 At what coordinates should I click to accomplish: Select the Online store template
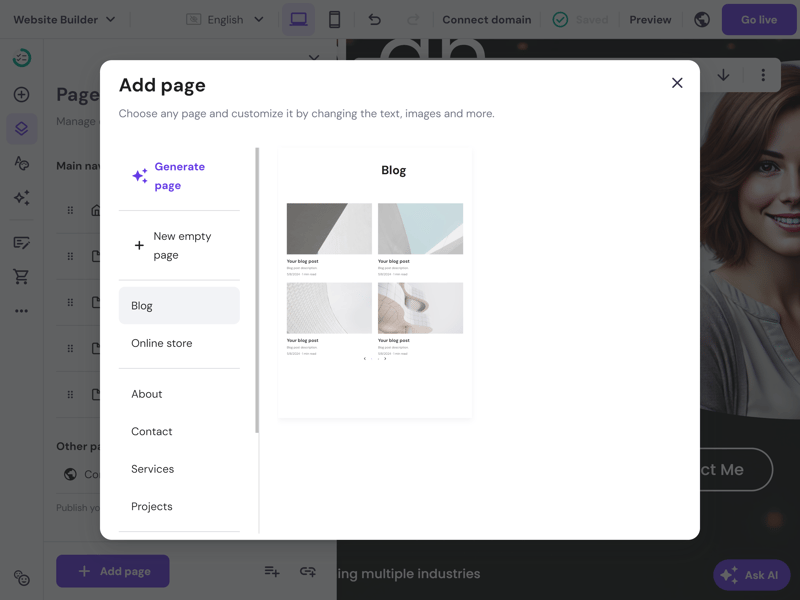point(179,343)
